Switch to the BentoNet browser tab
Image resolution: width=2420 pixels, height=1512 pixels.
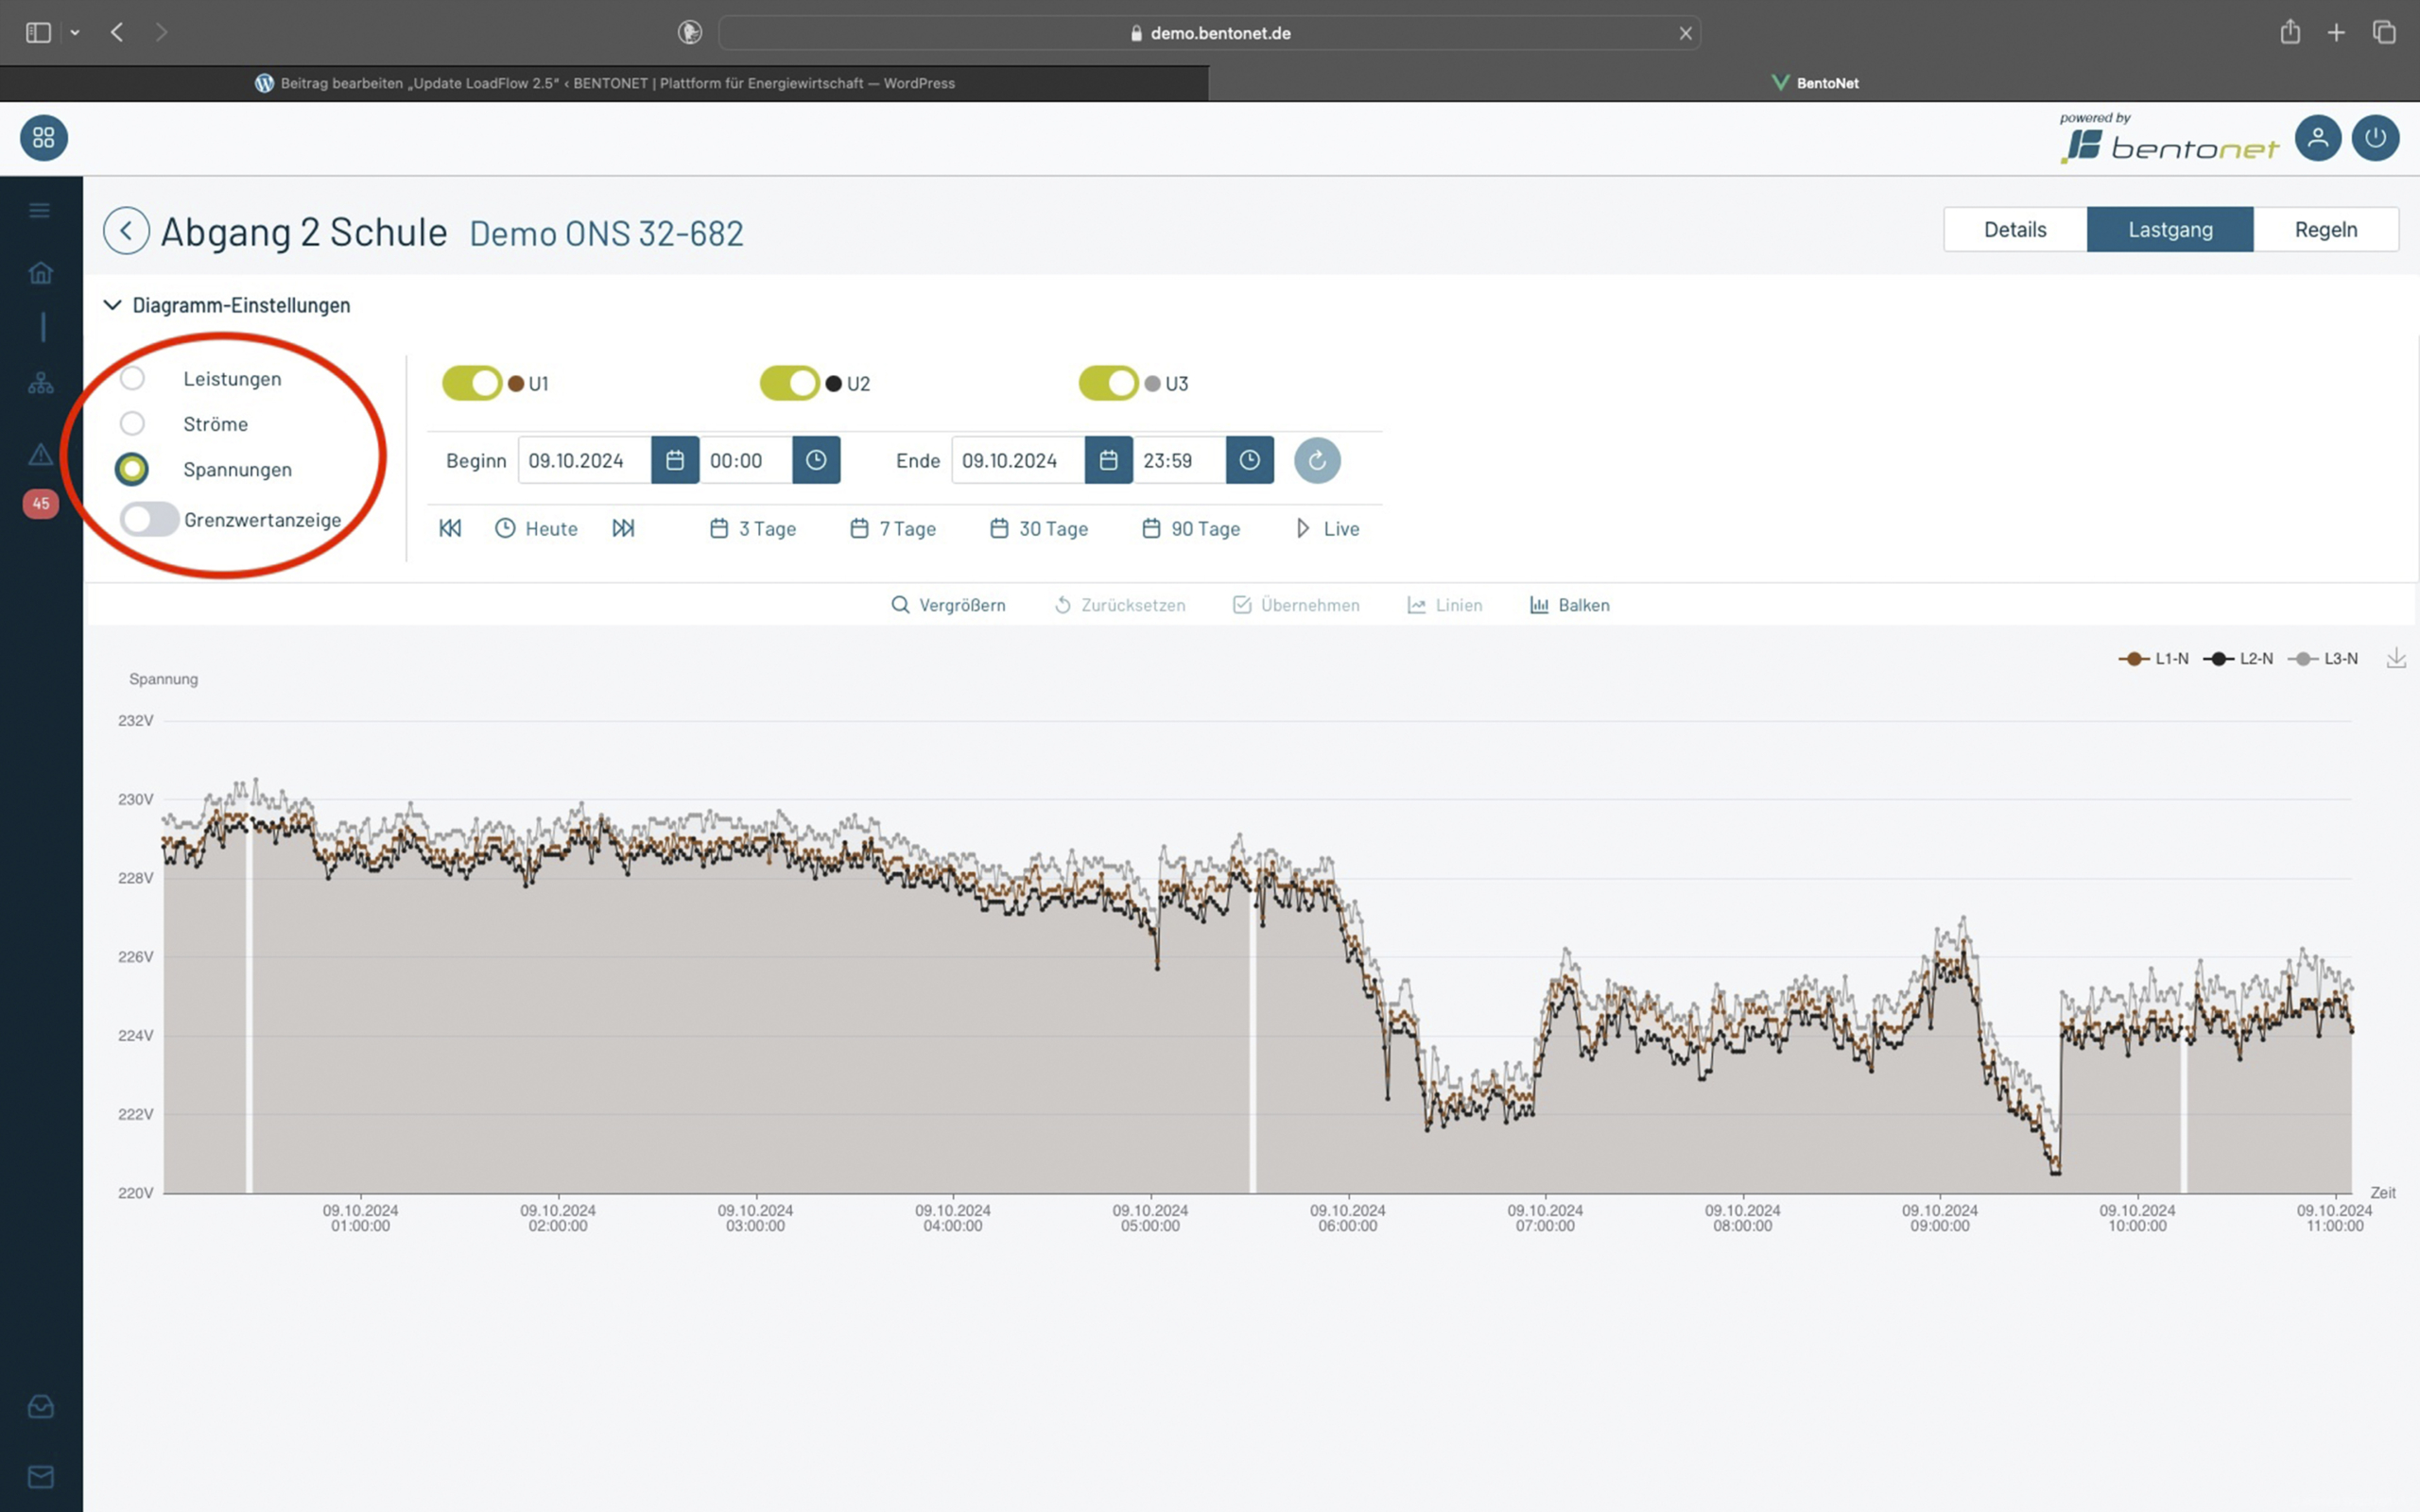pos(1814,83)
